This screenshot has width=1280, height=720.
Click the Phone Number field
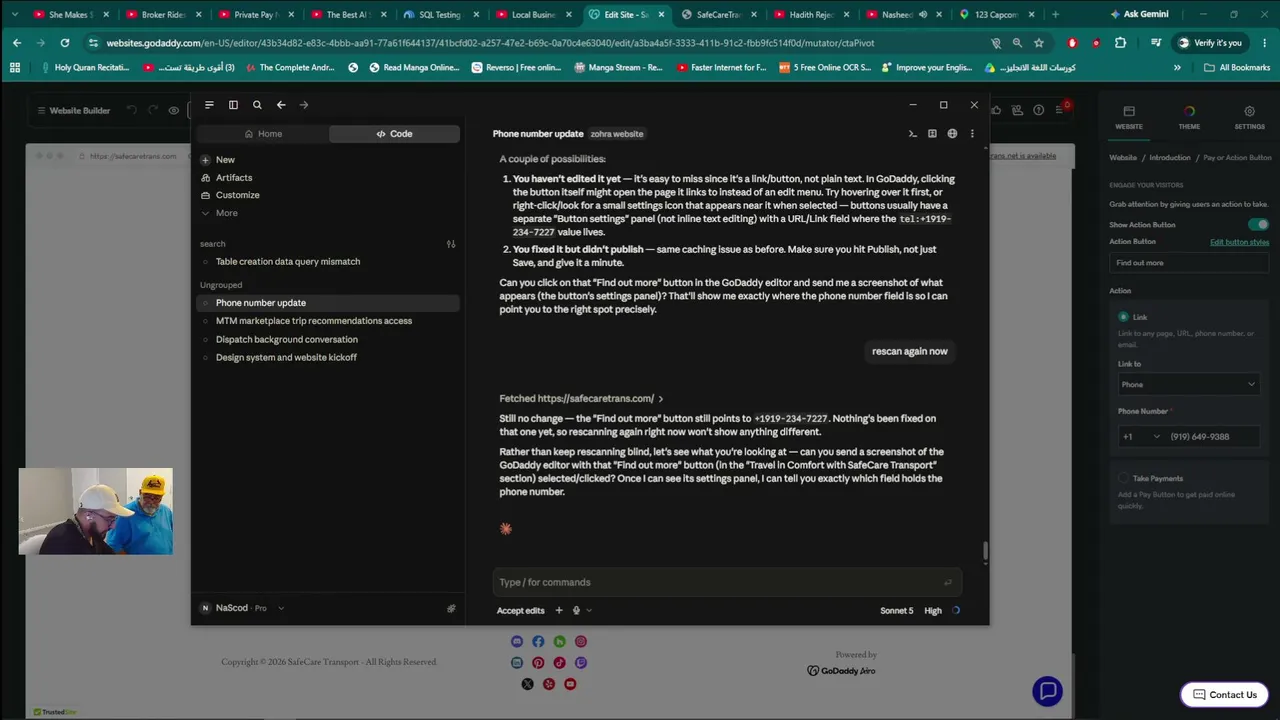1213,436
